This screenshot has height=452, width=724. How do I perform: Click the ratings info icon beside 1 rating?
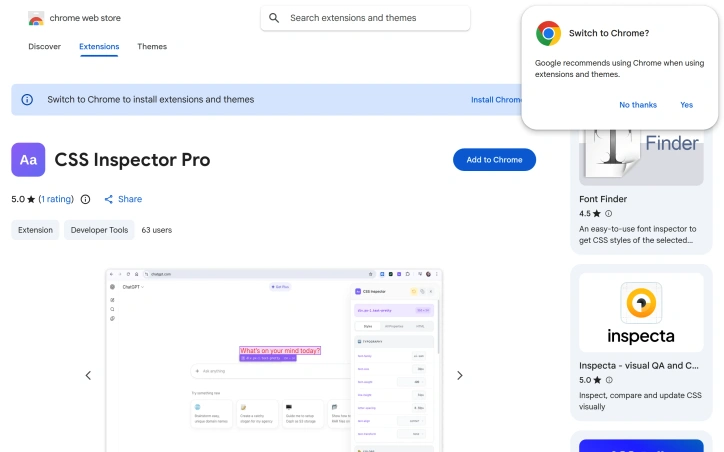85,199
